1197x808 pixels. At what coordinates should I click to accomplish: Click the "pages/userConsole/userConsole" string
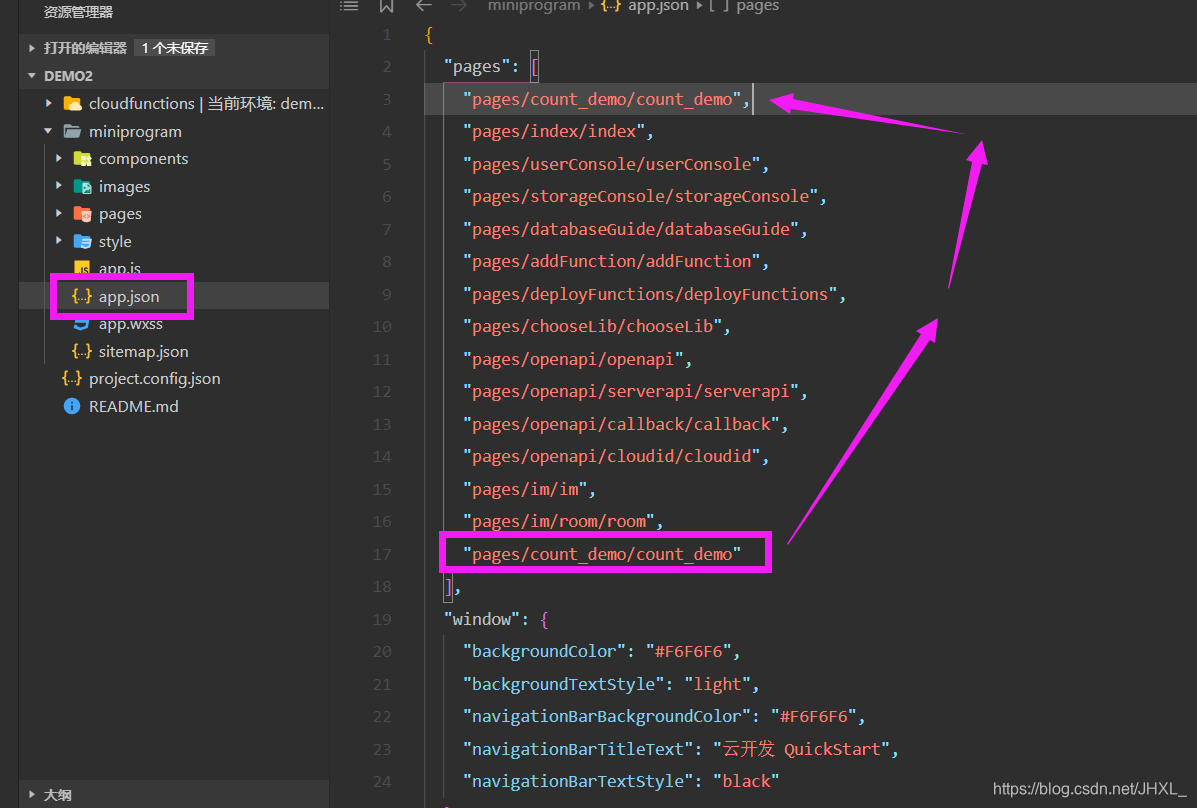pyautogui.click(x=611, y=164)
